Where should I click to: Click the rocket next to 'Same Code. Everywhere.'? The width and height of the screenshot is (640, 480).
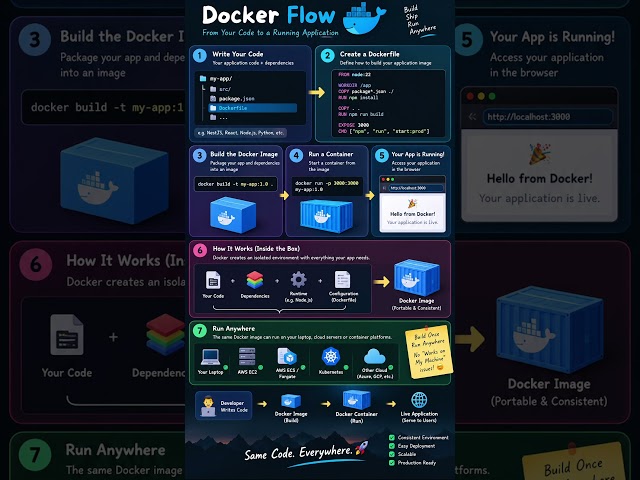pyautogui.click(x=361, y=448)
